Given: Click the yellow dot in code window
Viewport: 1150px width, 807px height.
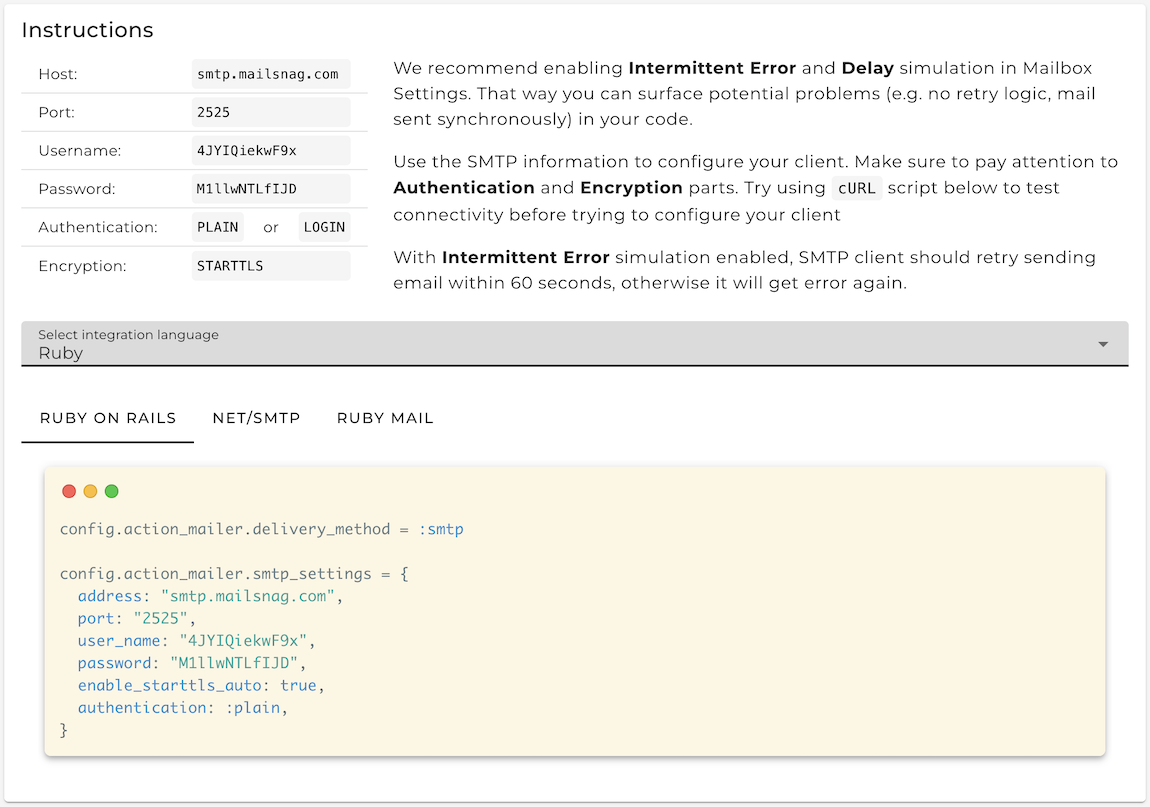Looking at the screenshot, I should 90,491.
